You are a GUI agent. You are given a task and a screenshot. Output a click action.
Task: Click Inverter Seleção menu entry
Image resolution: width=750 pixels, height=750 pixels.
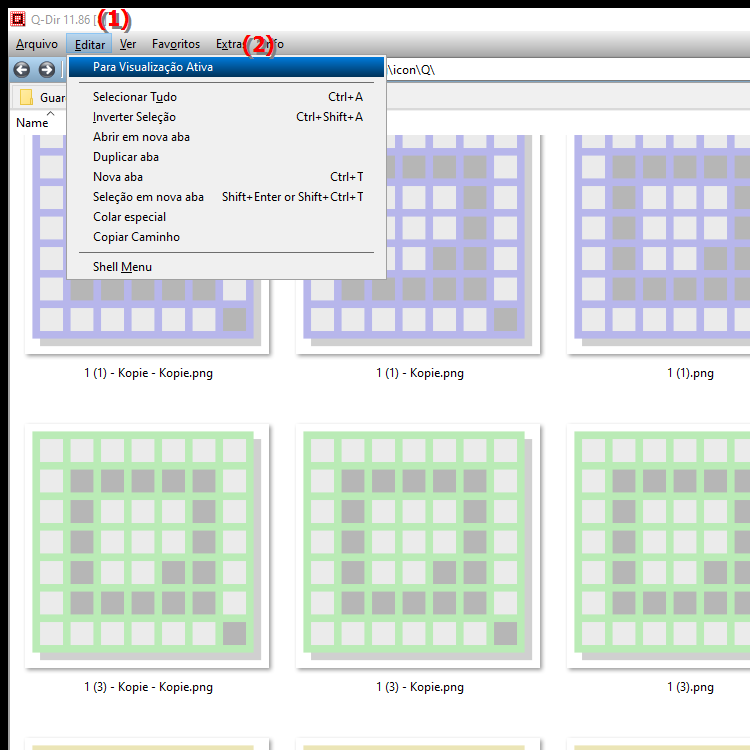point(134,117)
